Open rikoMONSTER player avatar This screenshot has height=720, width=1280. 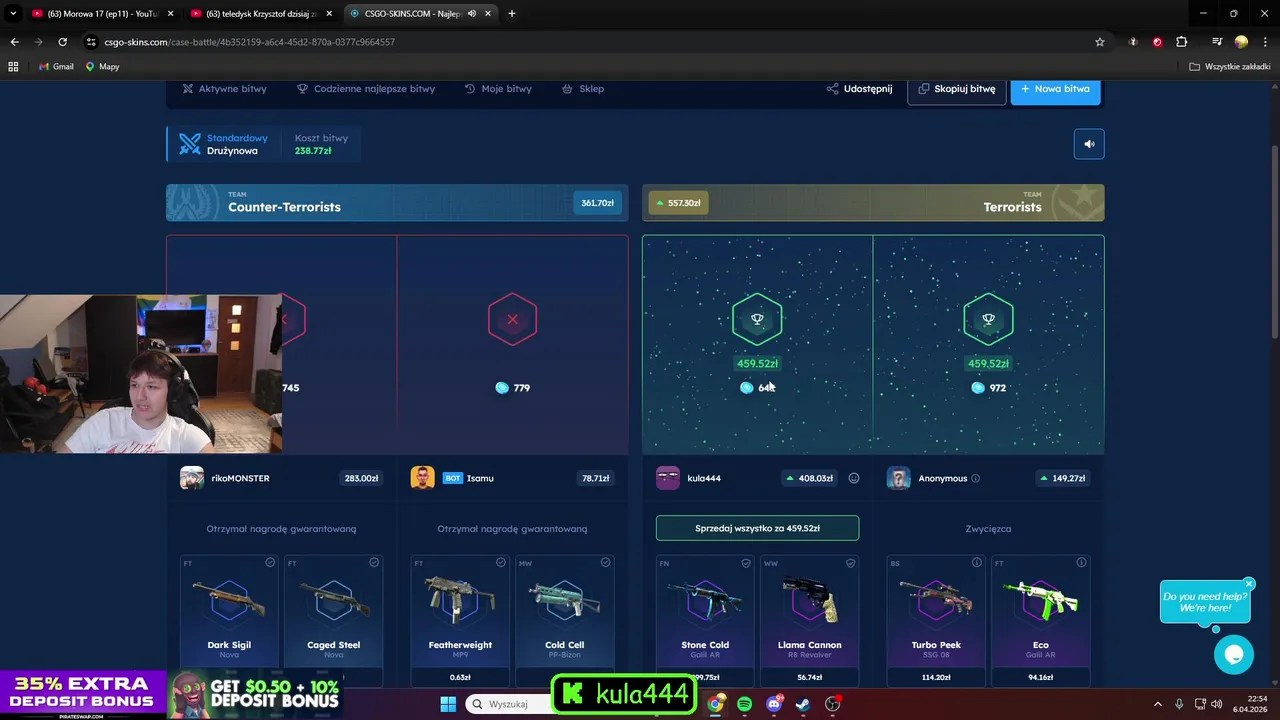(192, 478)
